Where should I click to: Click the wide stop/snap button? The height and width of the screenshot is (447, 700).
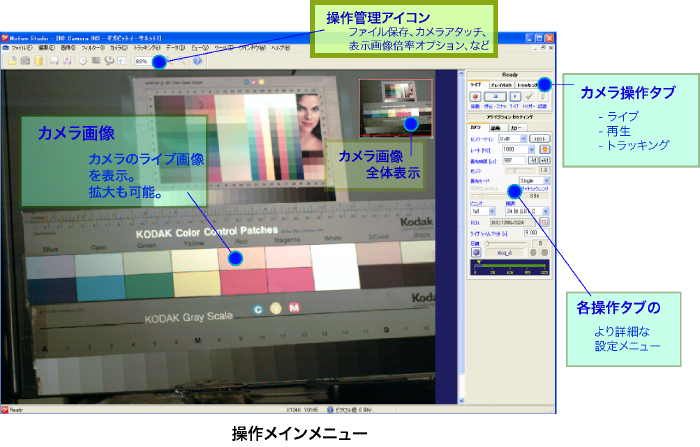tap(496, 96)
